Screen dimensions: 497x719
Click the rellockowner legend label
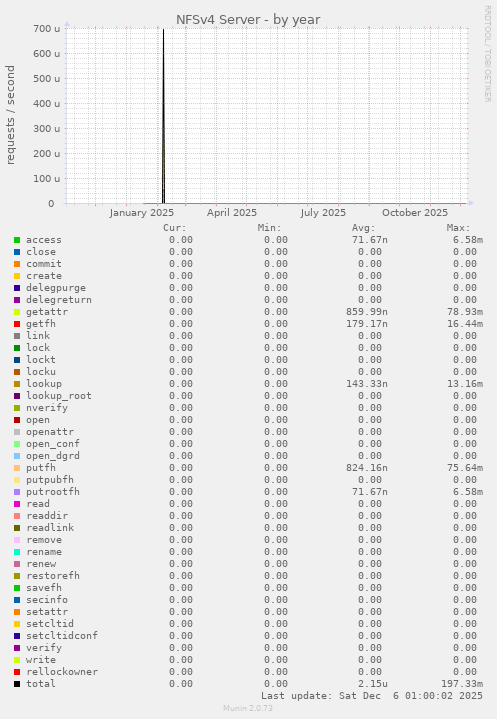click(62, 672)
